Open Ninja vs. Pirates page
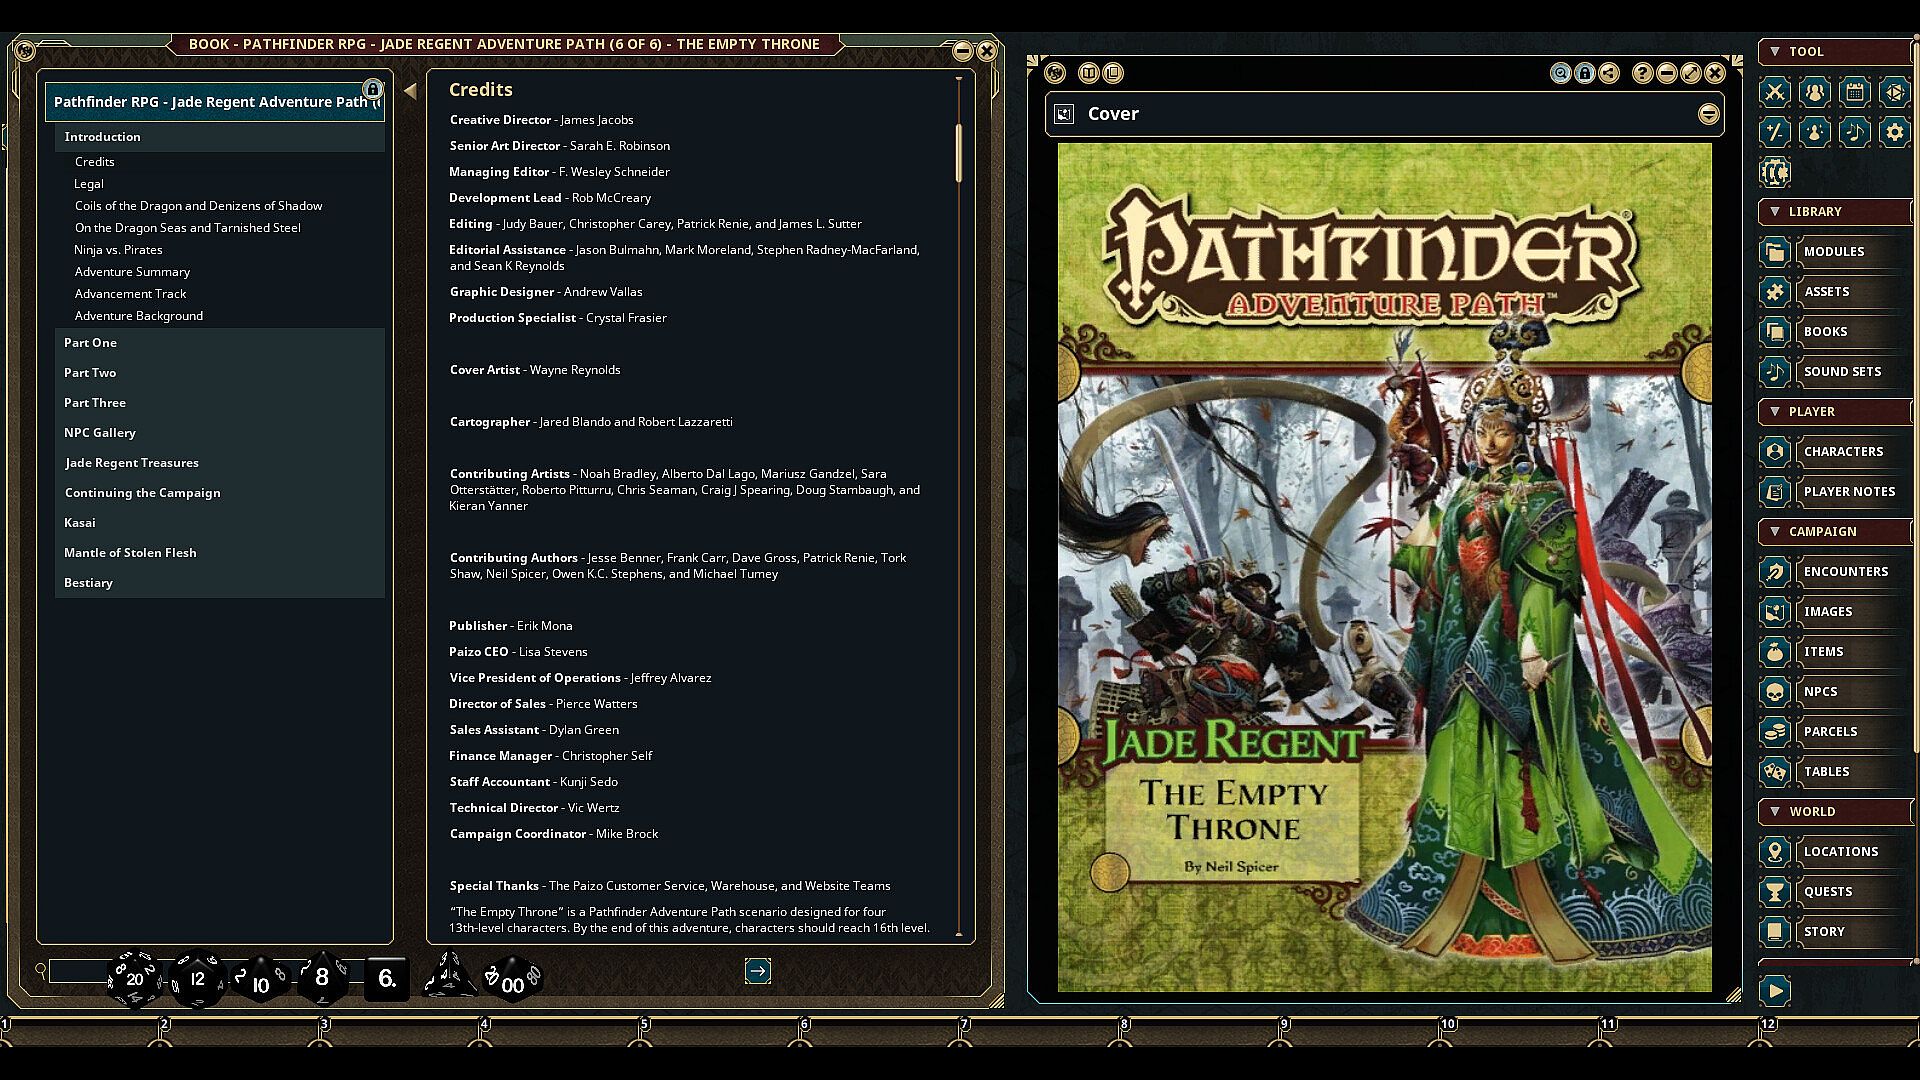The height and width of the screenshot is (1080, 1920). [118, 250]
